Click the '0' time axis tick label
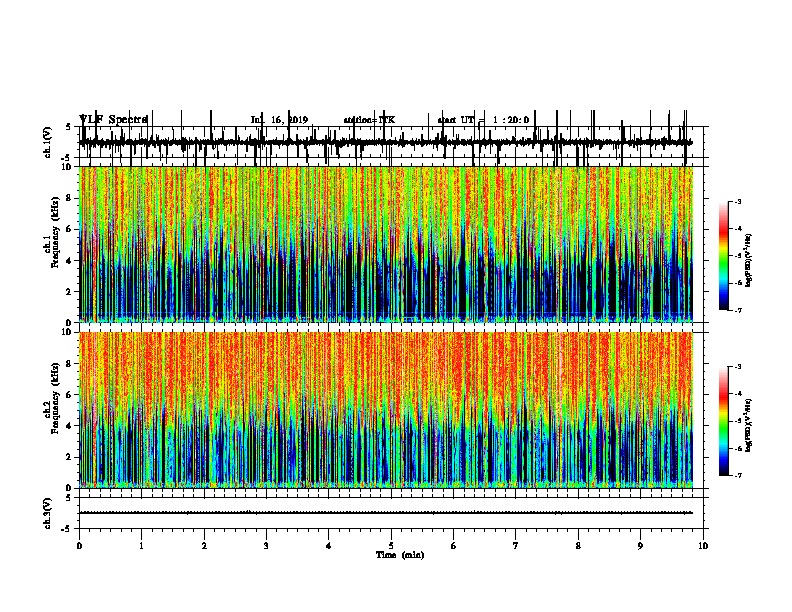This screenshot has height=612, width=792. pyautogui.click(x=79, y=546)
